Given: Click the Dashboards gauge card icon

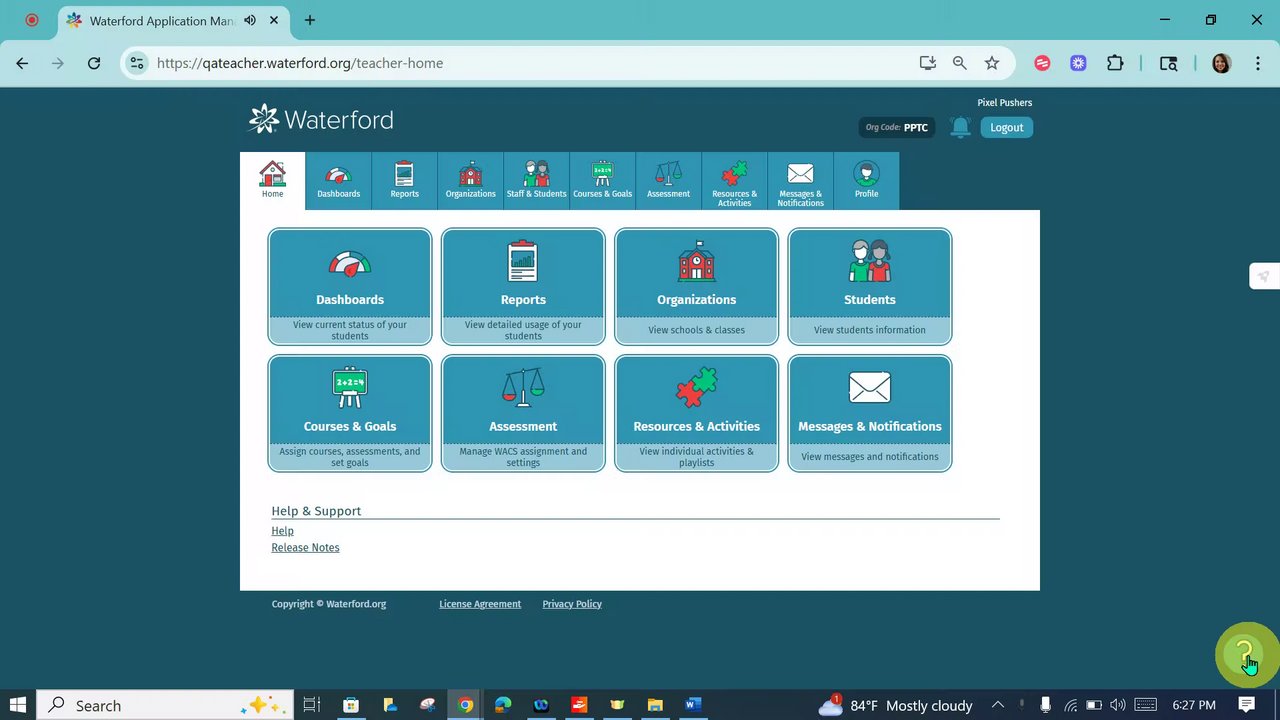Looking at the screenshot, I should [350, 262].
